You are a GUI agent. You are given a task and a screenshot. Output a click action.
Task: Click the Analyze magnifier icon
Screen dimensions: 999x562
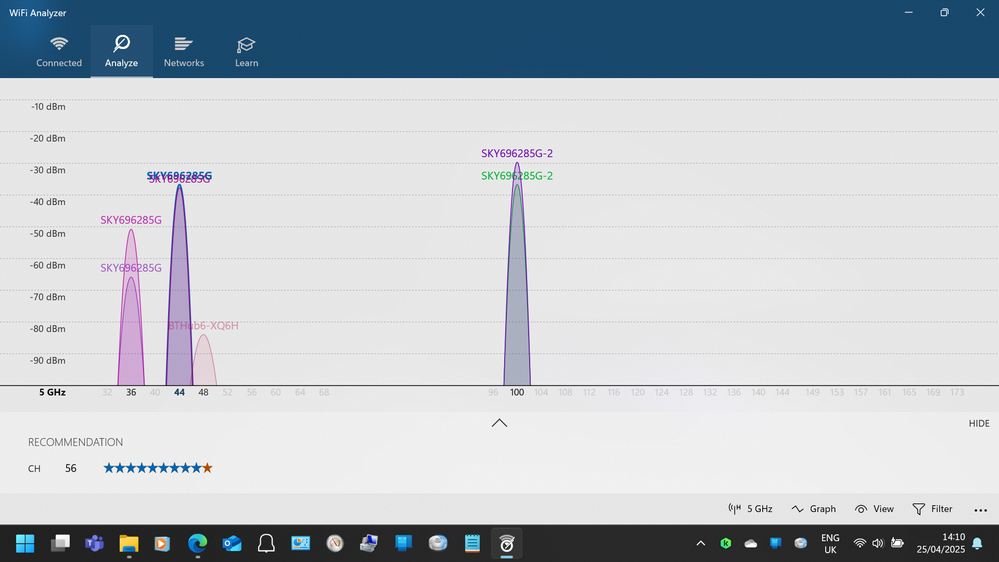click(121, 44)
